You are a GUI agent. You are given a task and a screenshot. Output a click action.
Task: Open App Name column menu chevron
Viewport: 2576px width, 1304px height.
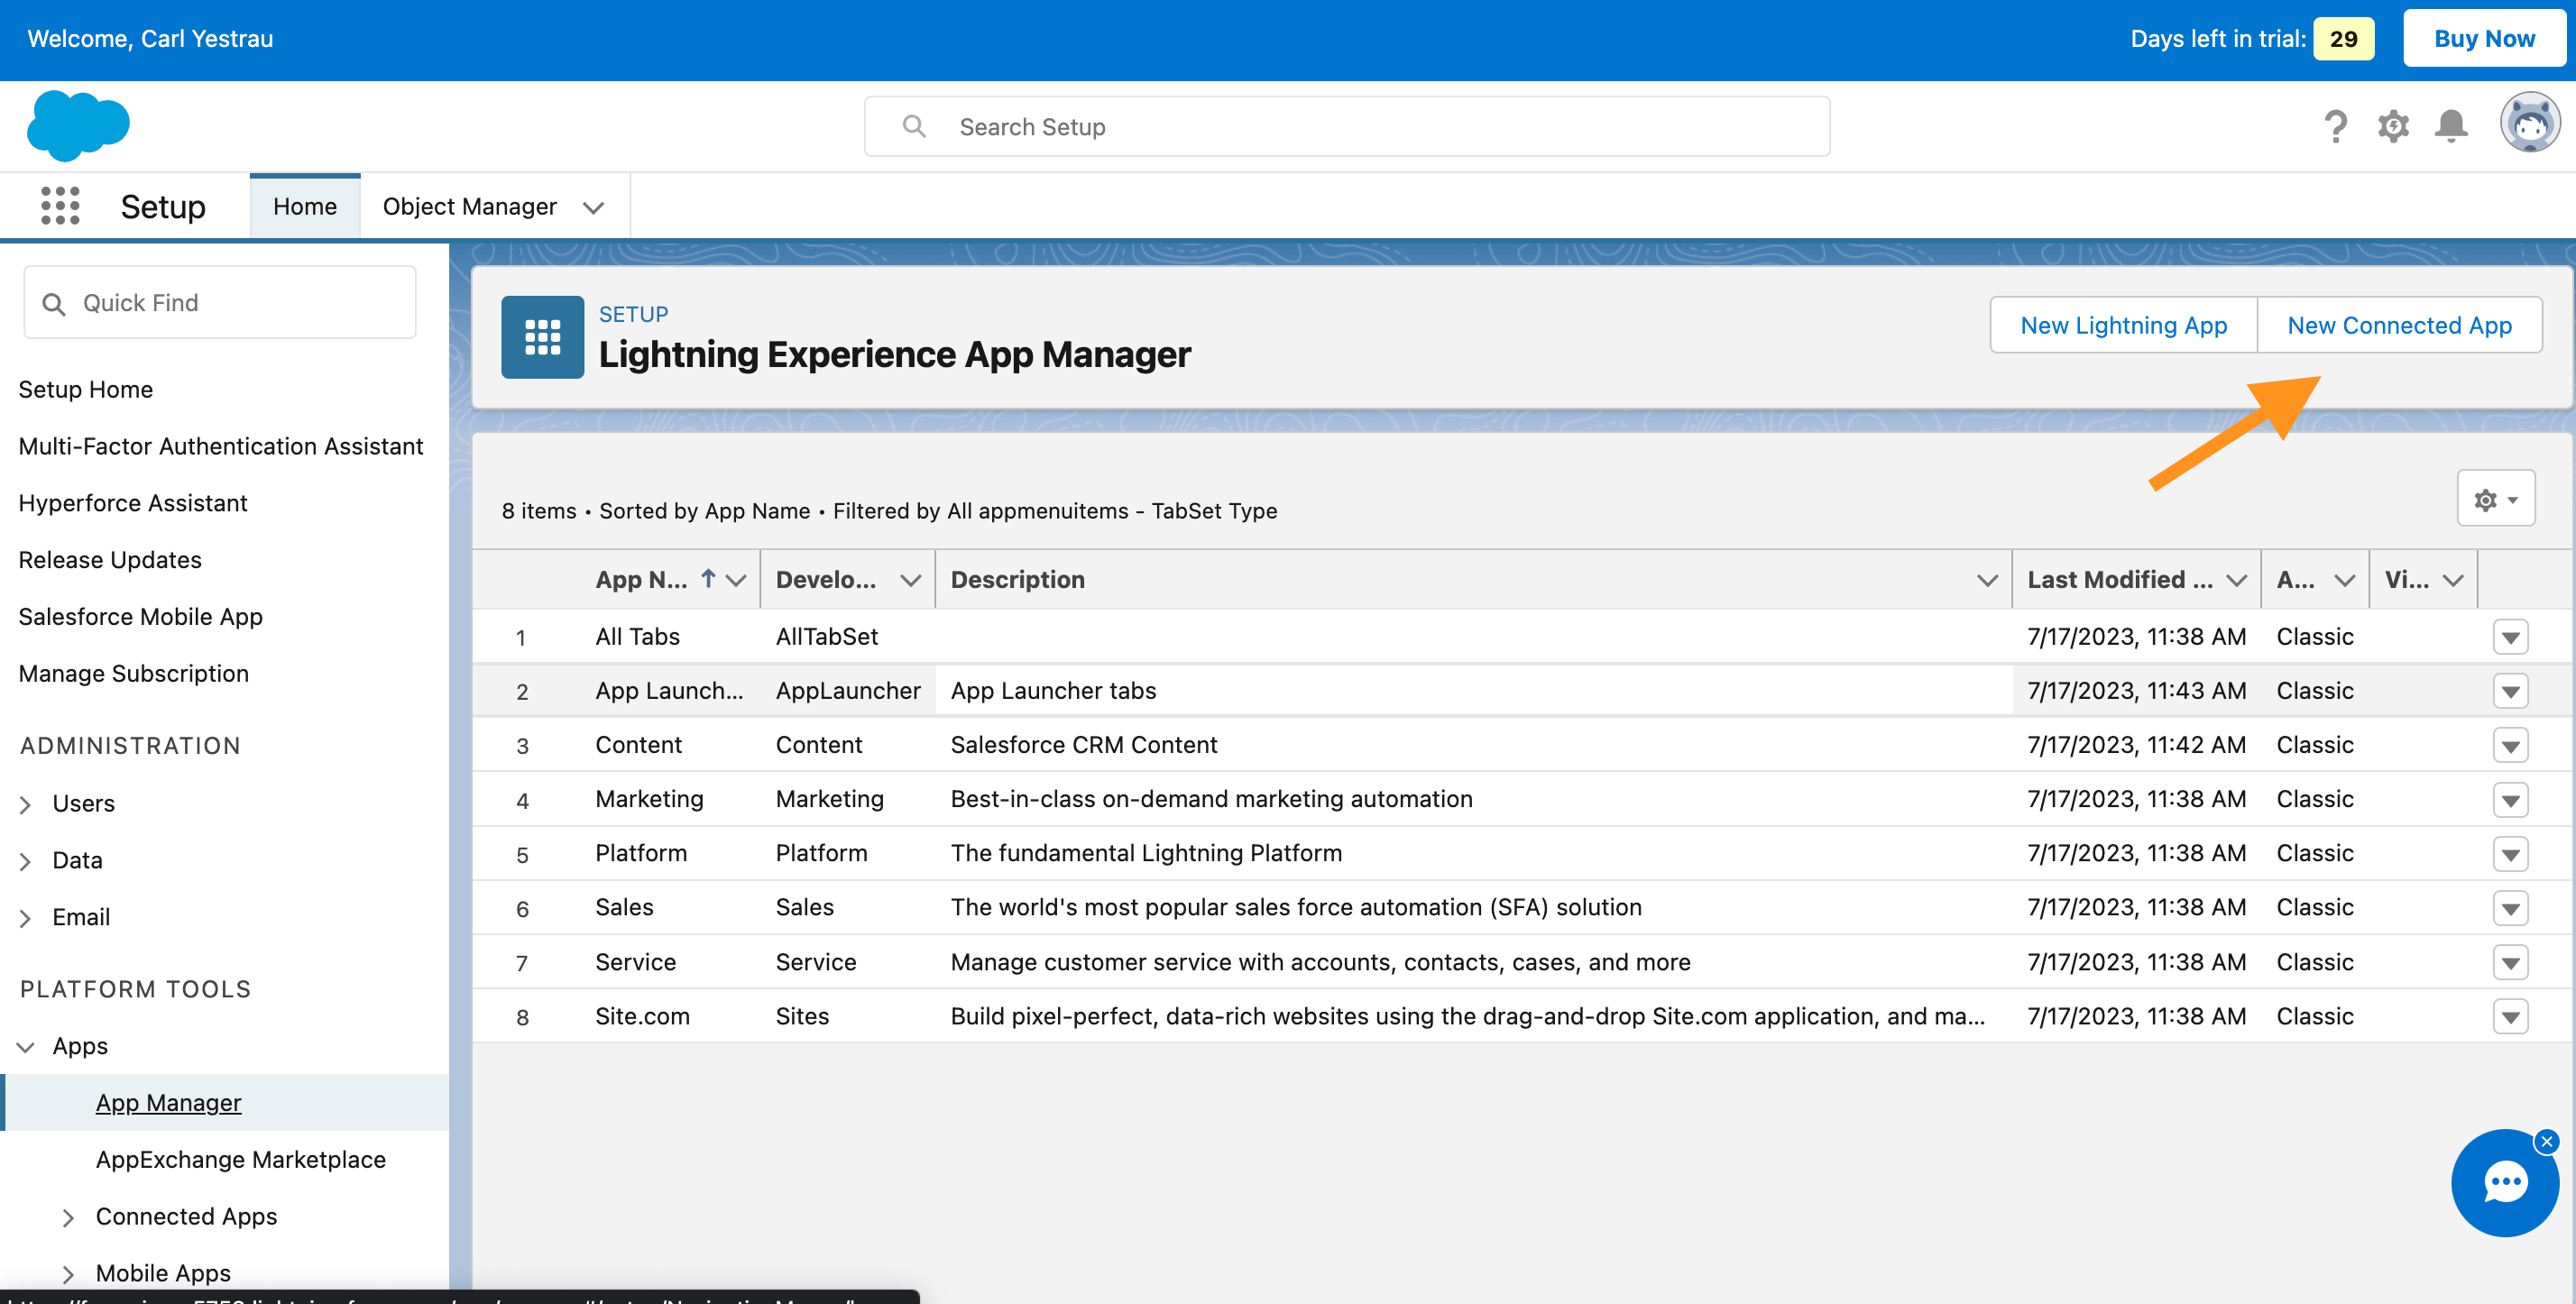[736, 580]
